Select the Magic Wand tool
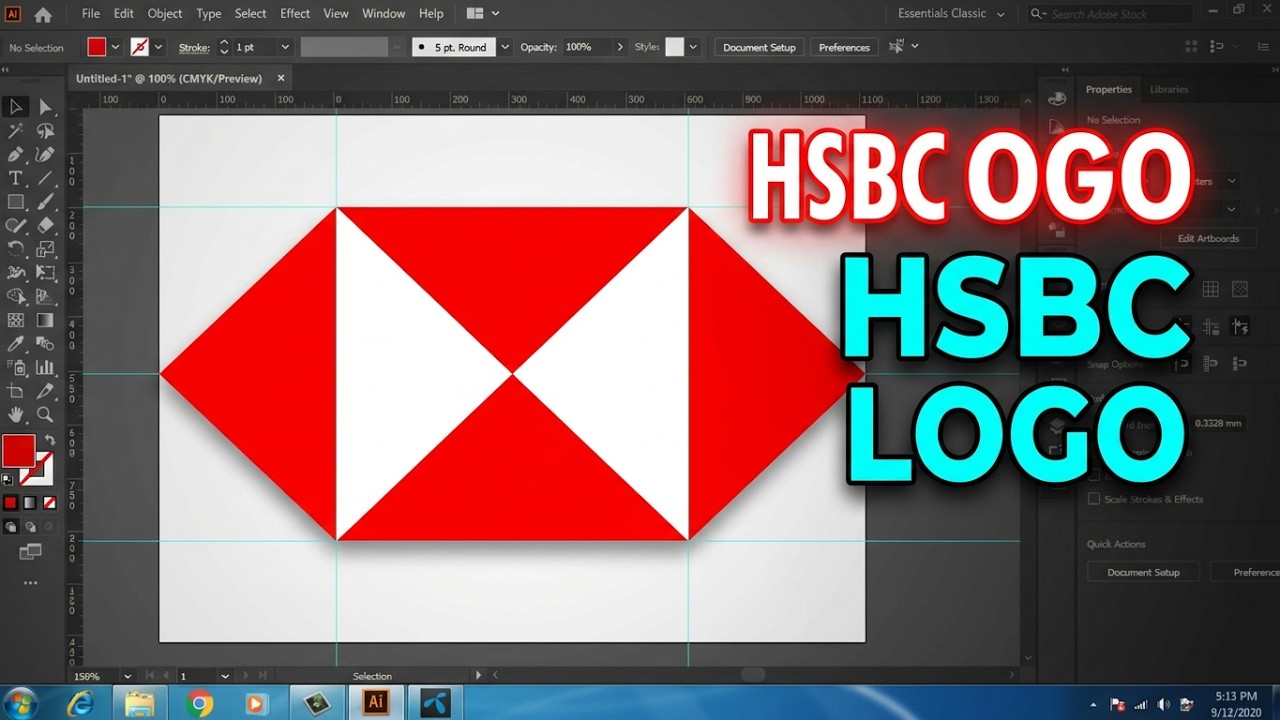1280x720 pixels. point(16,131)
